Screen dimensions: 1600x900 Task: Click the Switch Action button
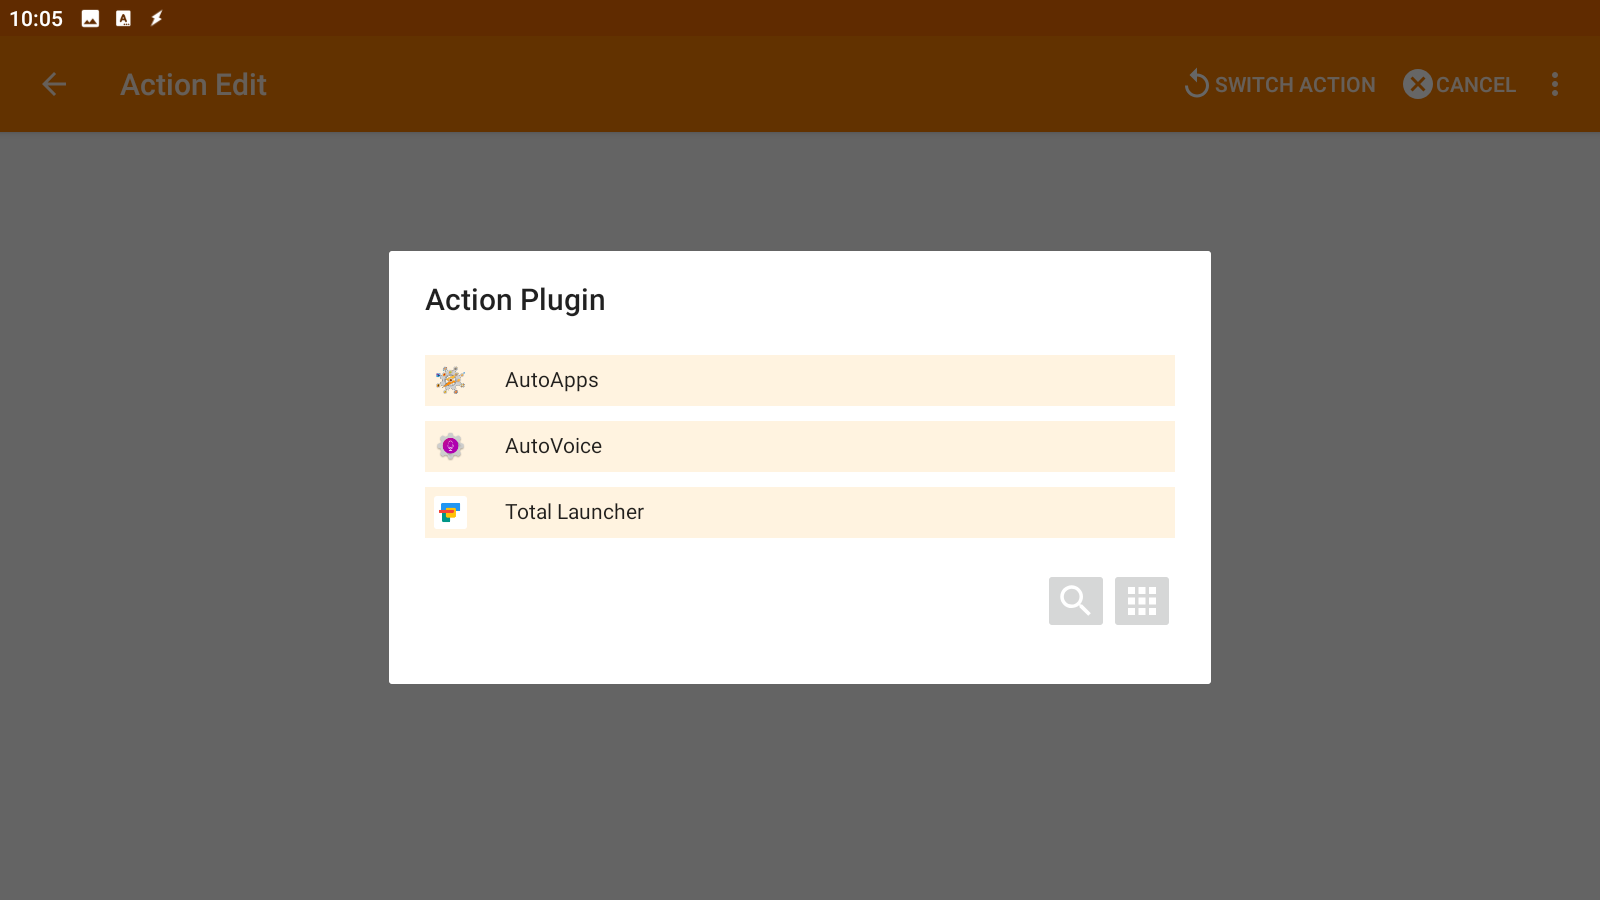pyautogui.click(x=1280, y=85)
